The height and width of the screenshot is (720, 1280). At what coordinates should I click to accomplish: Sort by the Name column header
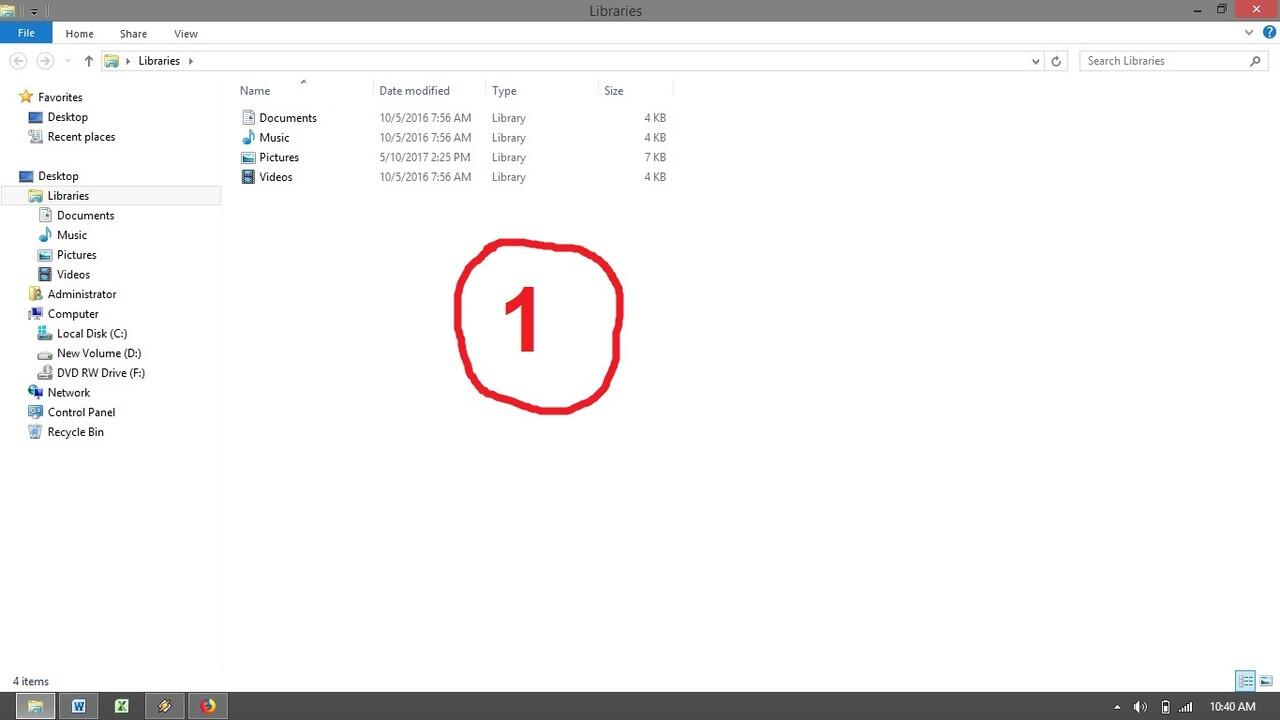click(255, 91)
